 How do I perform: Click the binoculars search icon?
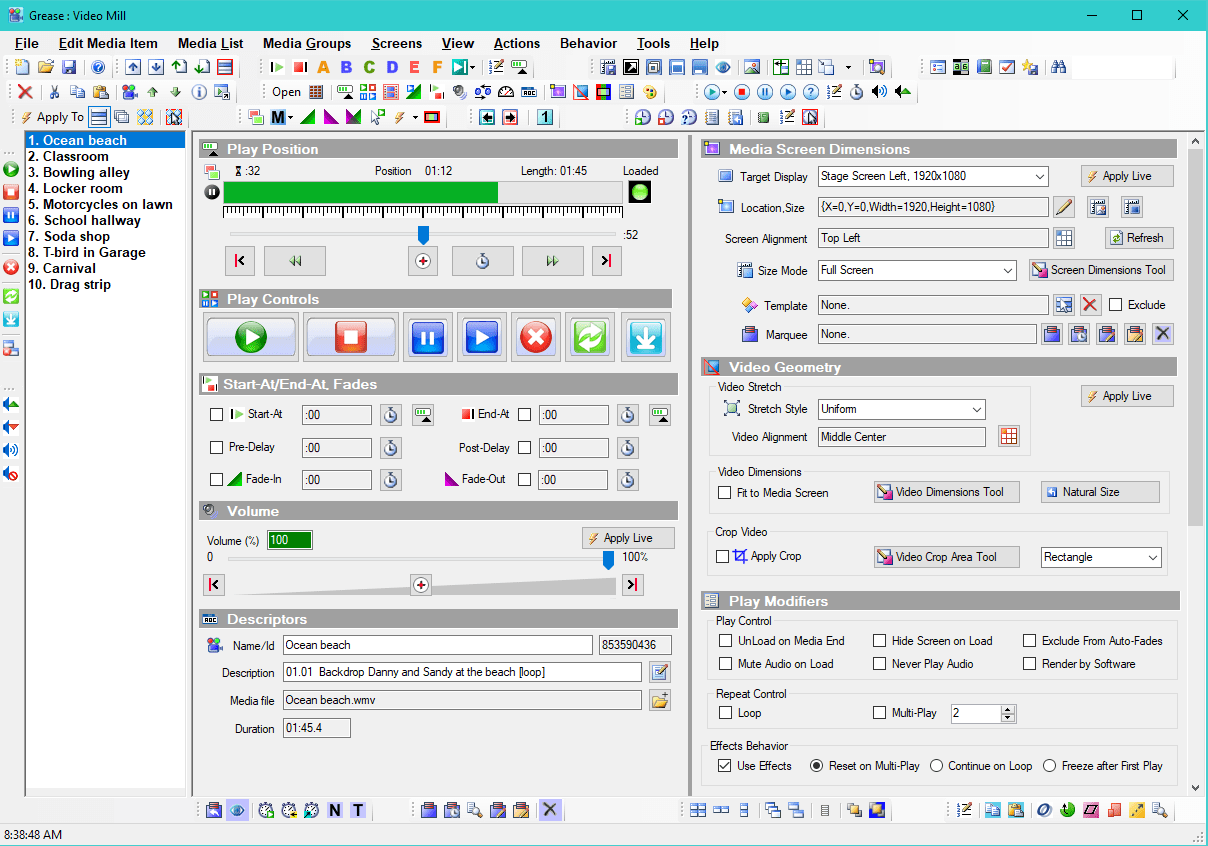[x=1058, y=67]
